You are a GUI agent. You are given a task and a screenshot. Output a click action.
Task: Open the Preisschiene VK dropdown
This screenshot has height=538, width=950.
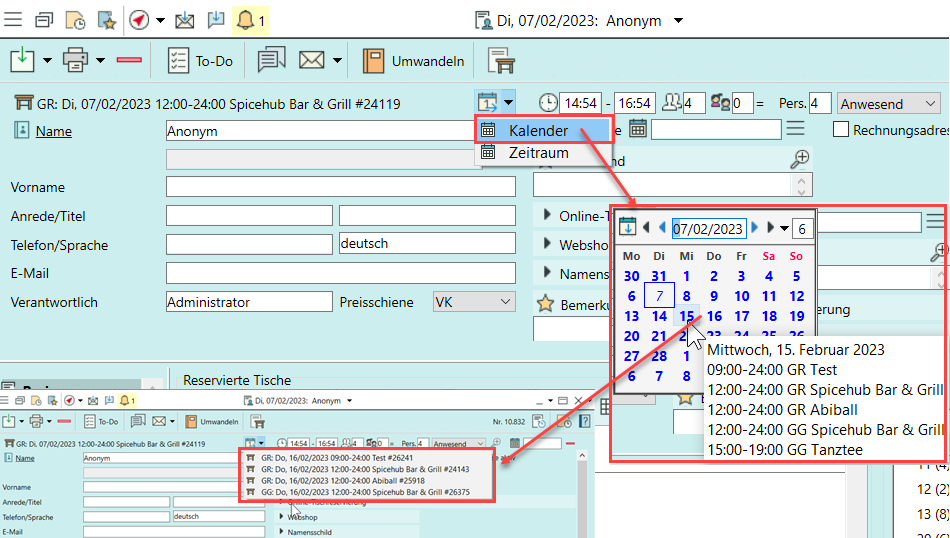pos(474,302)
